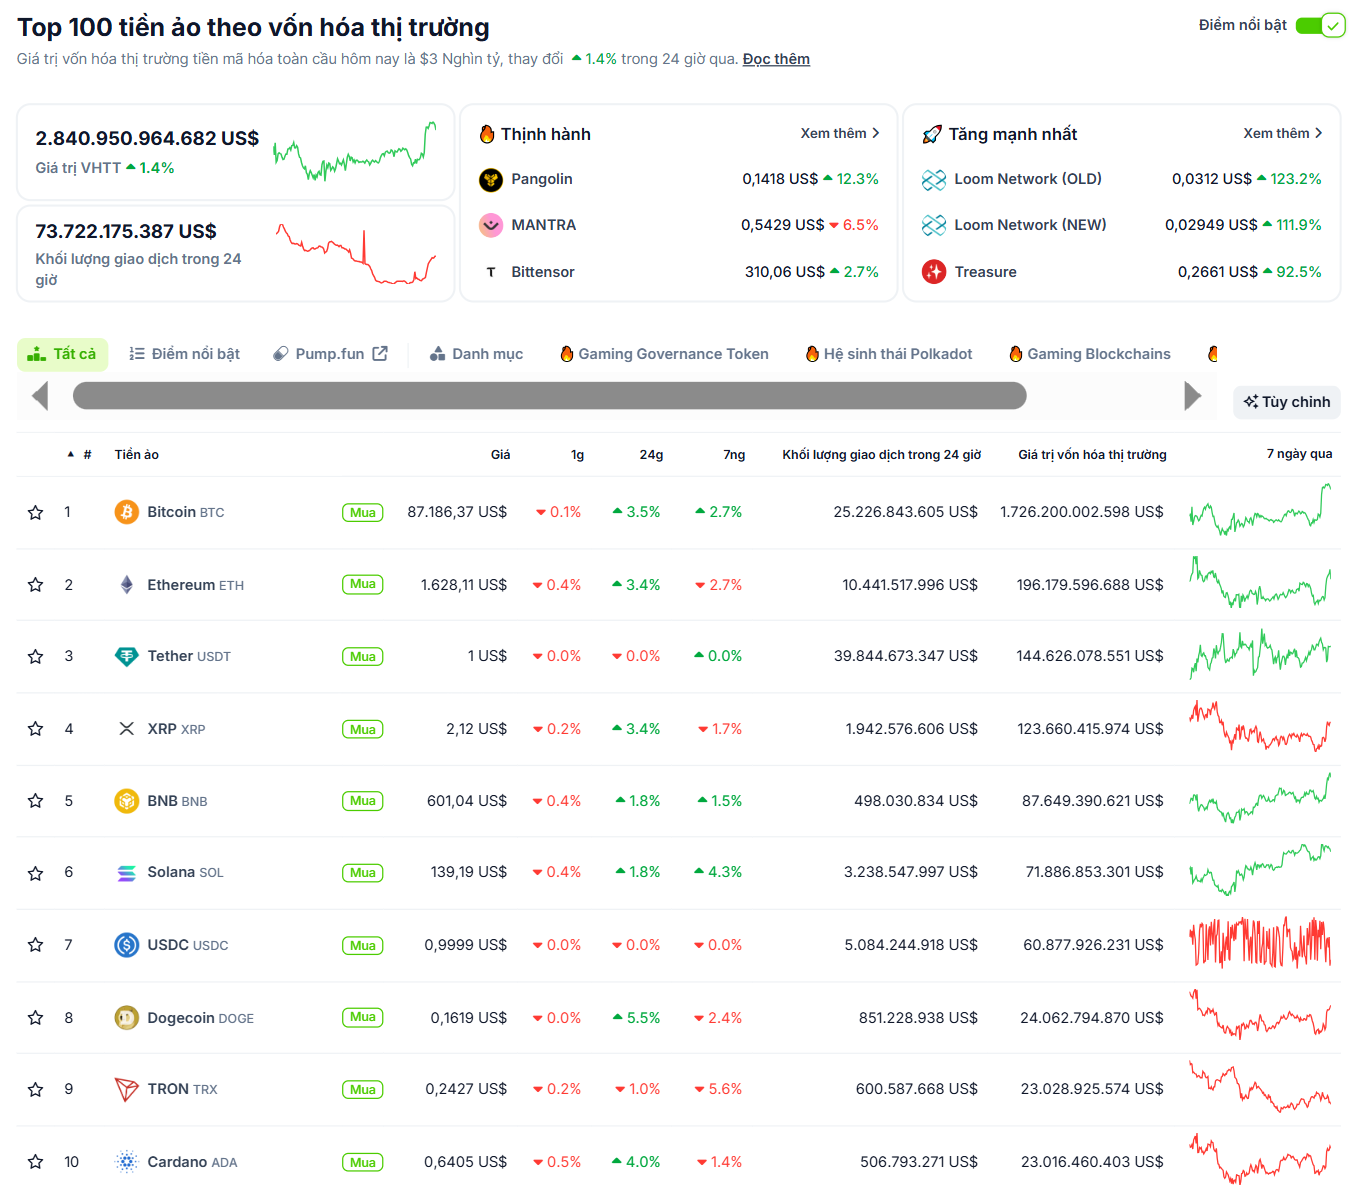This screenshot has width=1349, height=1191.
Task: Click the Loom Network (OLD) icon
Action: [x=933, y=179]
